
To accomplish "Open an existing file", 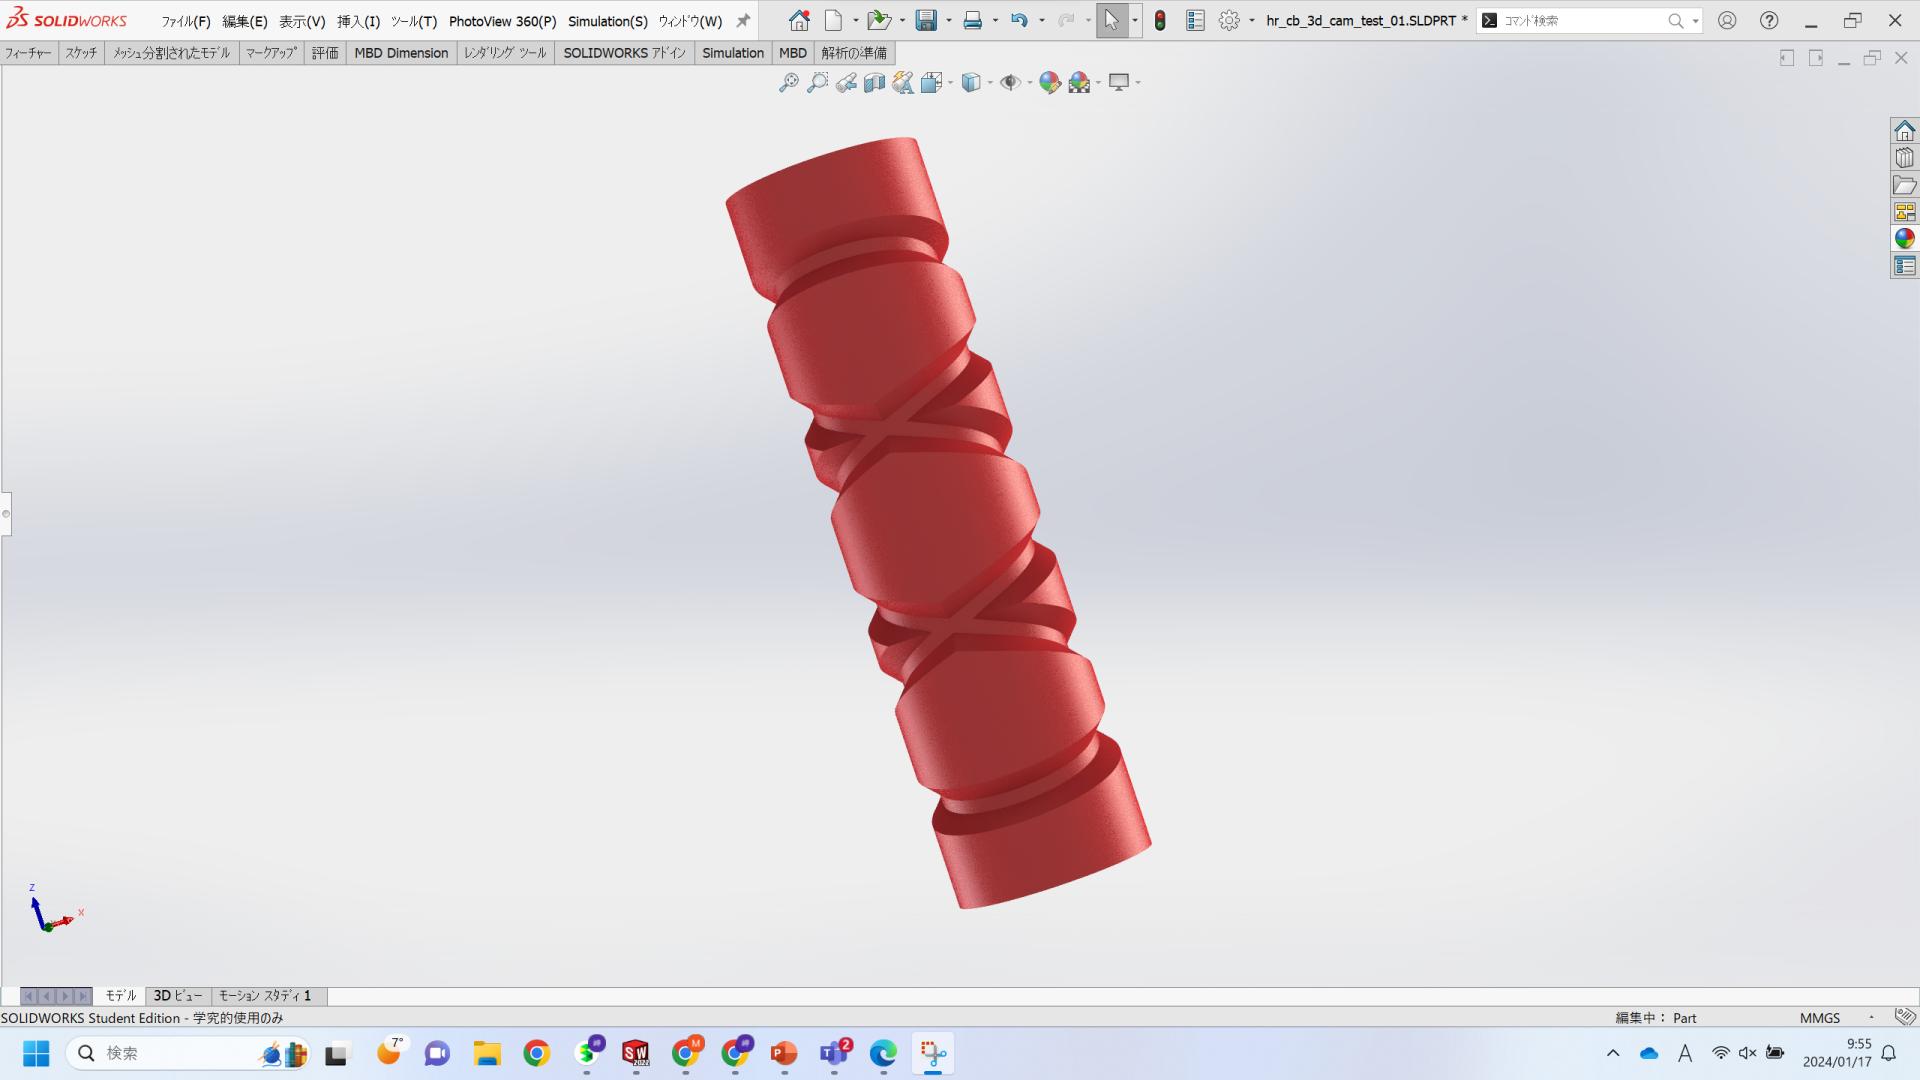I will click(x=878, y=20).
